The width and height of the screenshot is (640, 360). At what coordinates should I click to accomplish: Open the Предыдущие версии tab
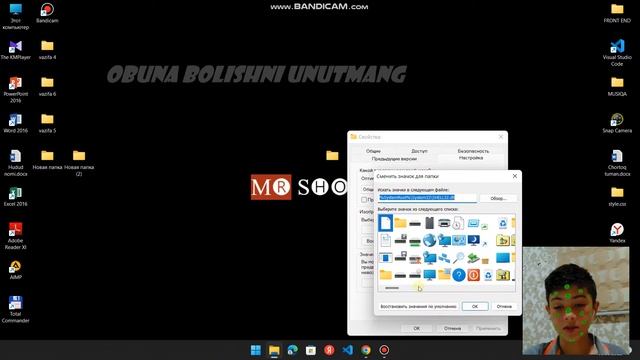tap(394, 159)
